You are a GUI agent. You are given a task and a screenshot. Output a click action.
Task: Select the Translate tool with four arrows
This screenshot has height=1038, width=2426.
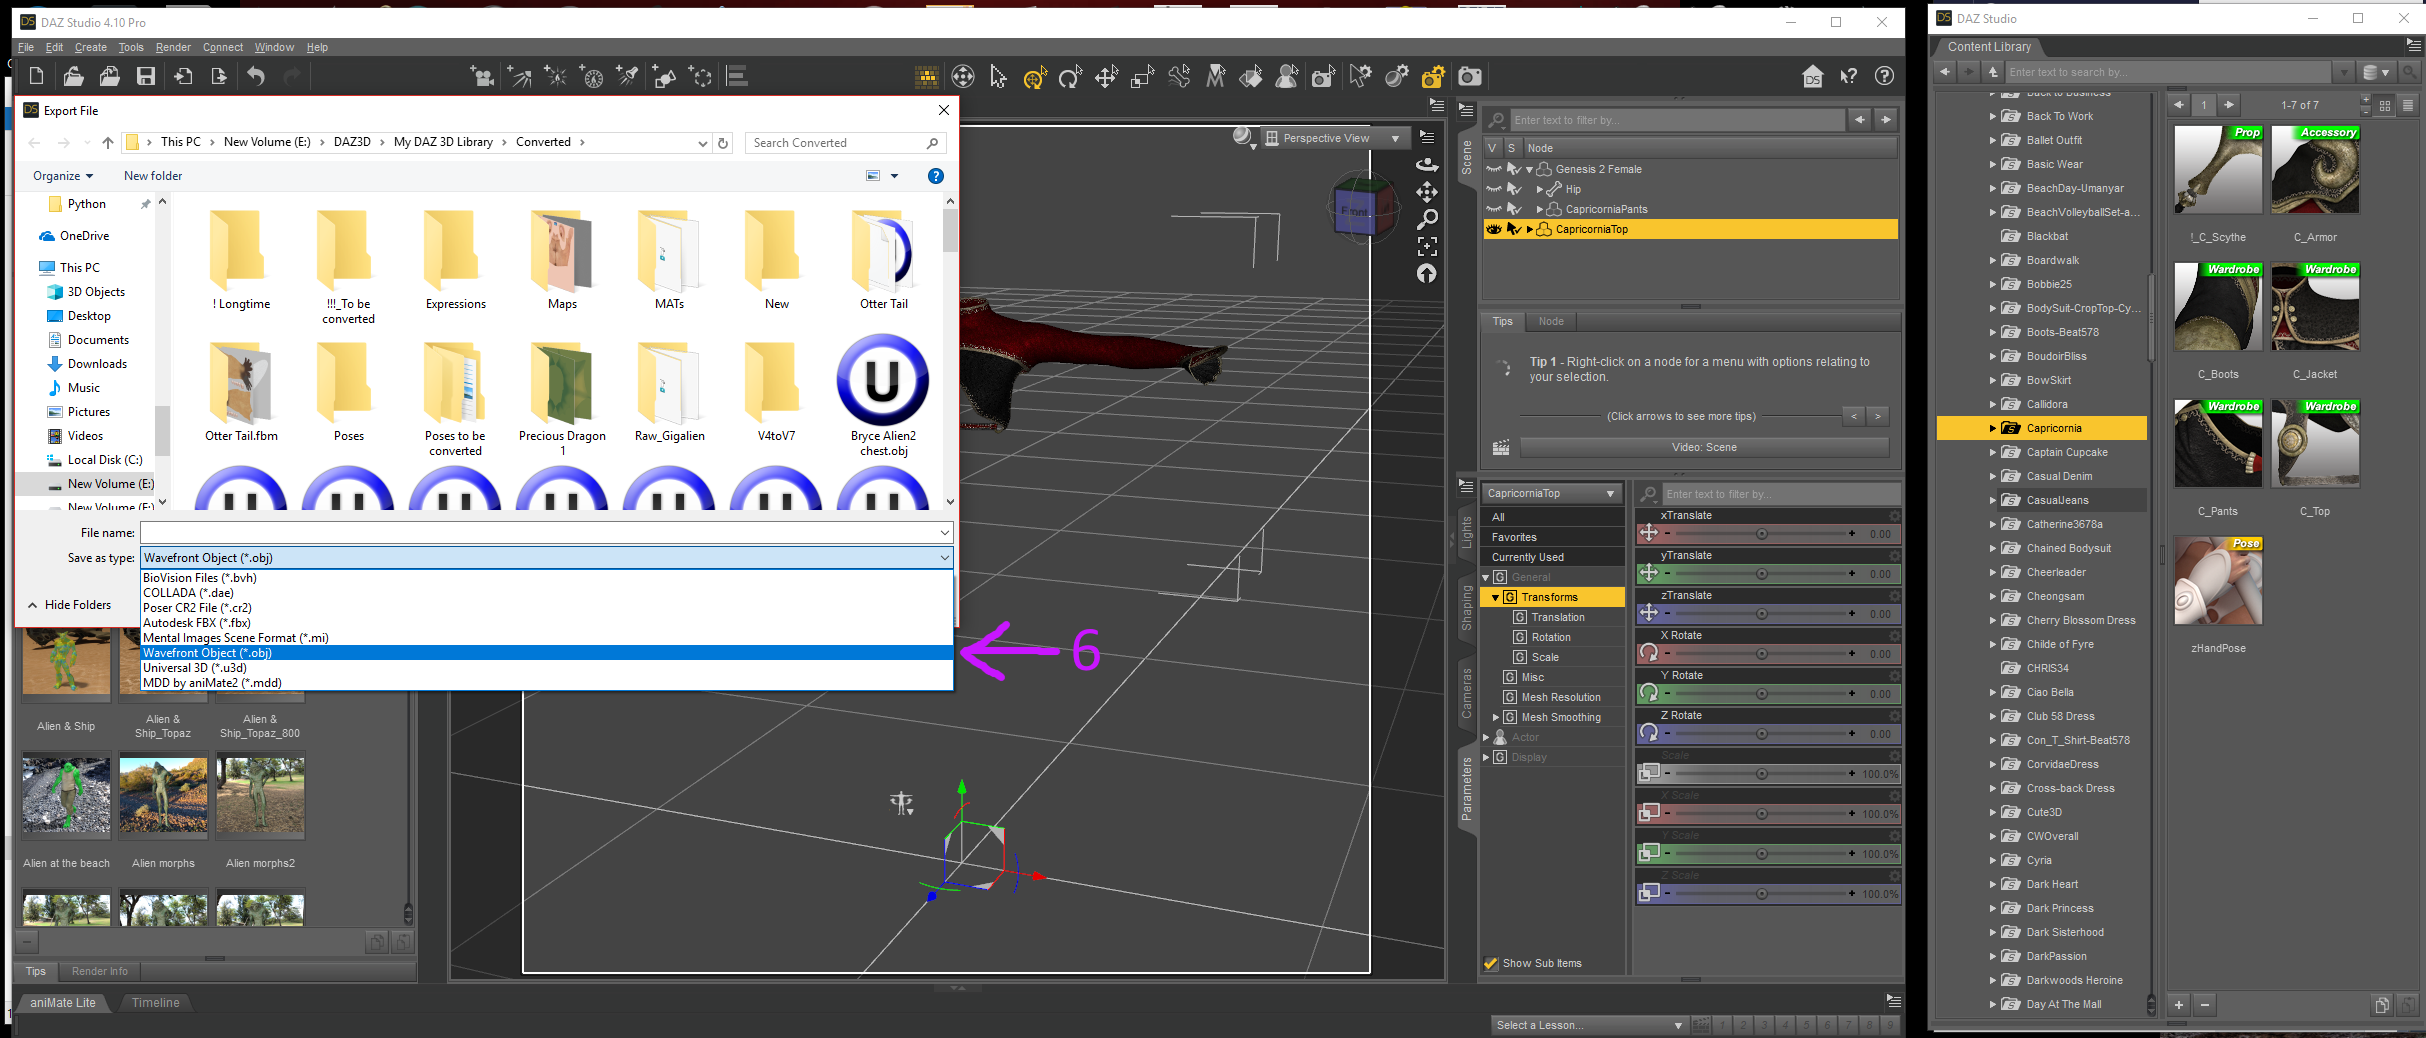[x=1106, y=77]
